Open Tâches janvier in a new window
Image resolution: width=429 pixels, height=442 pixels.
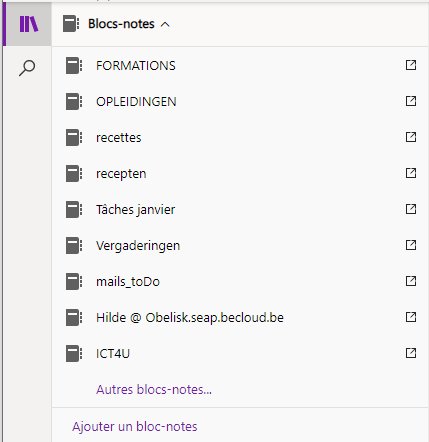pos(411,209)
